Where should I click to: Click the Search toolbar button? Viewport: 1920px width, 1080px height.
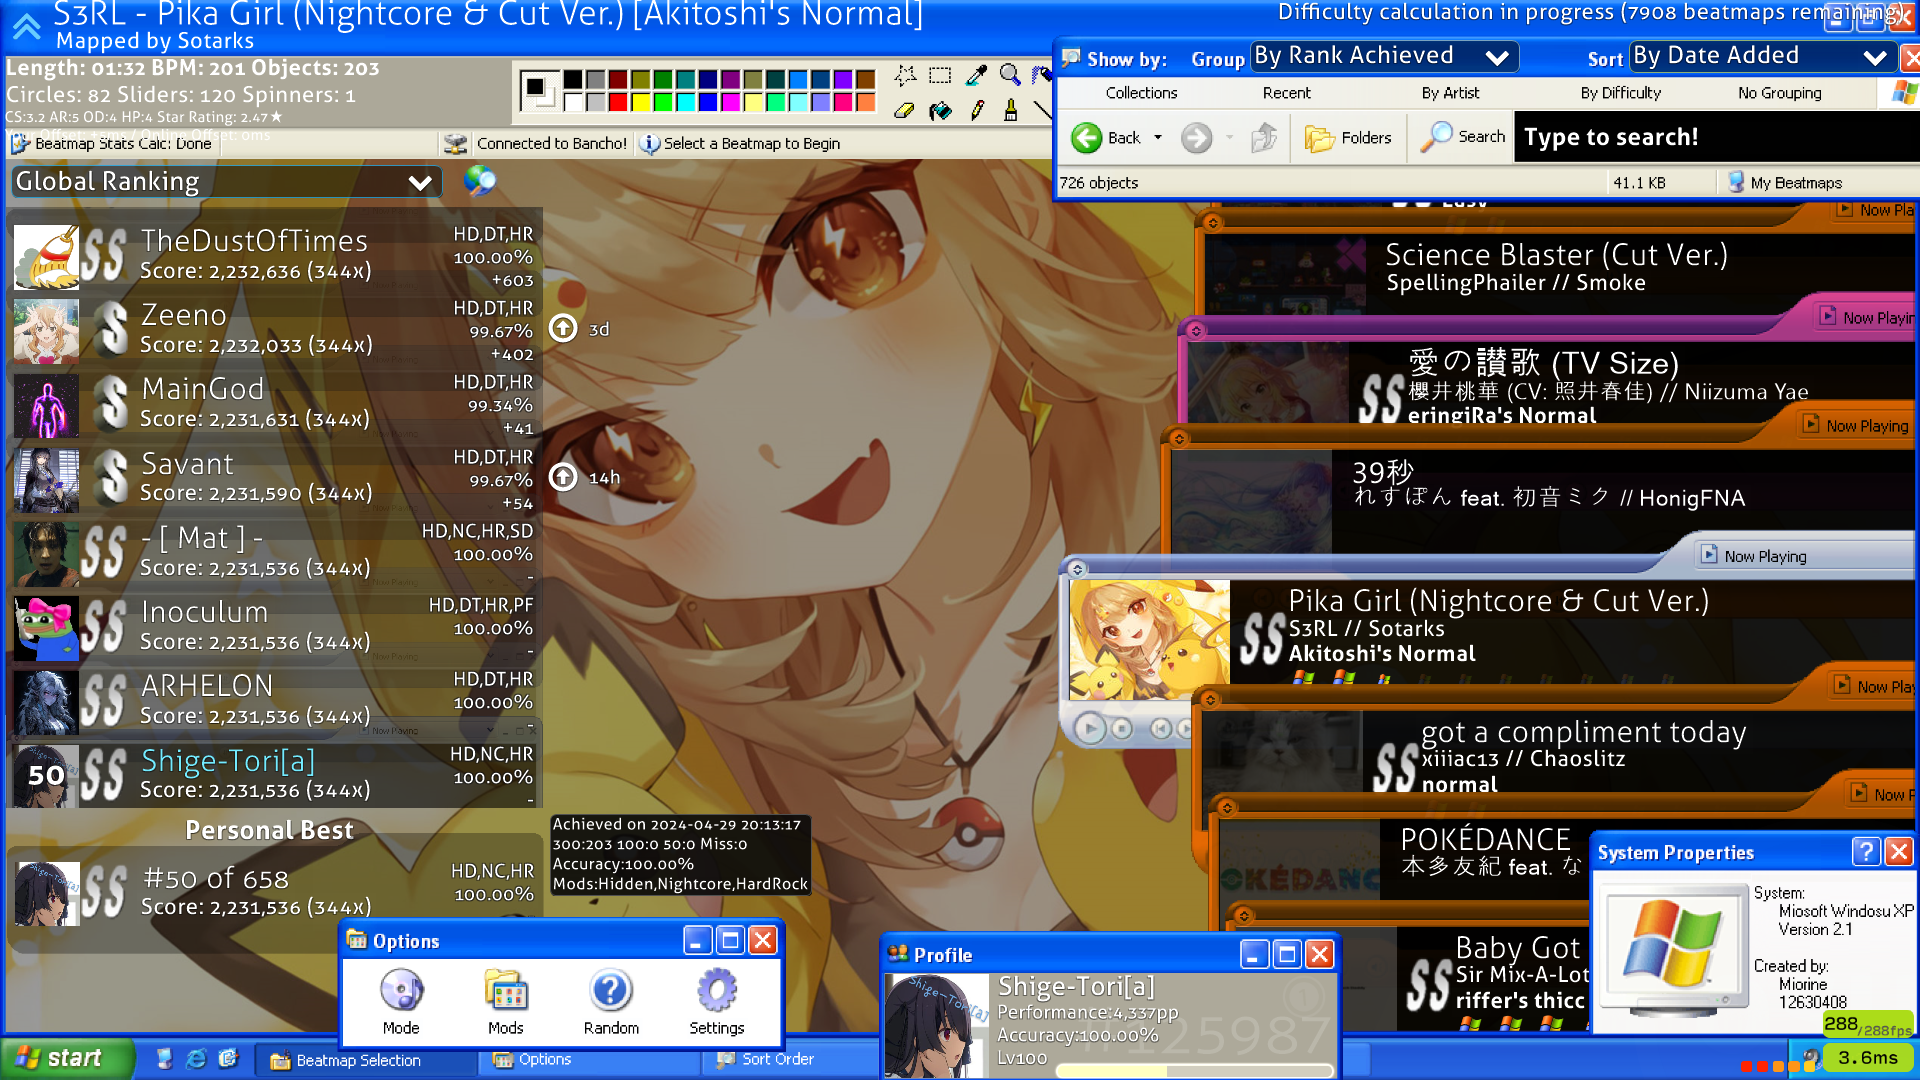pos(1463,137)
